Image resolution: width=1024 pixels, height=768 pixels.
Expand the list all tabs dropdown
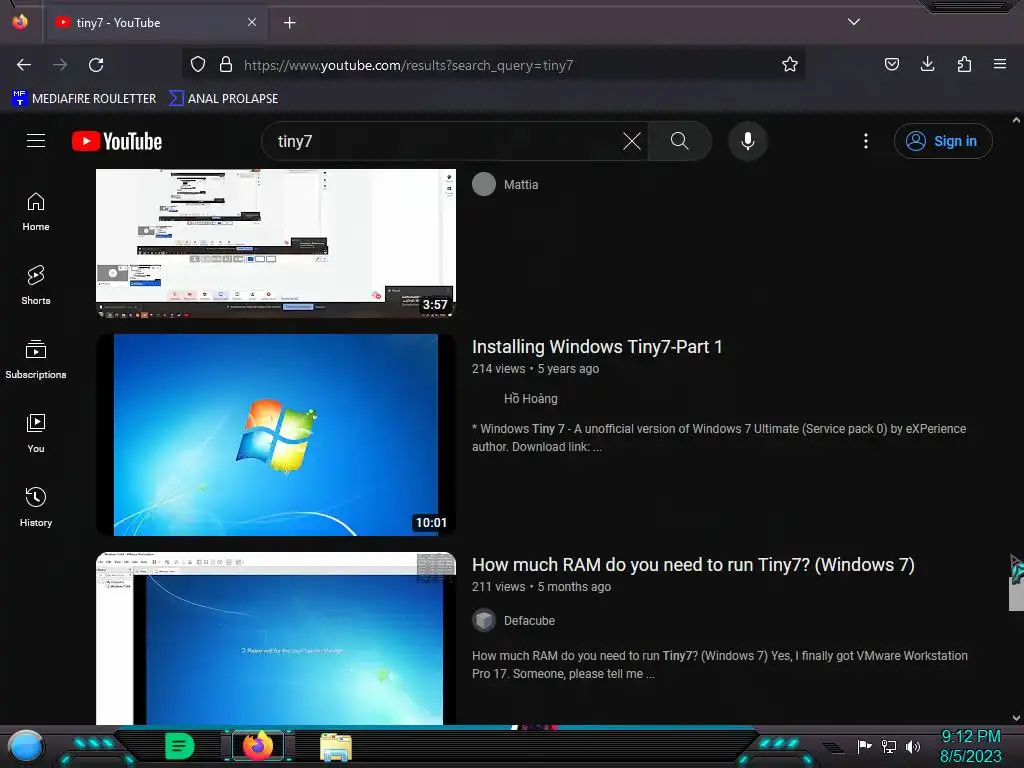coord(854,22)
